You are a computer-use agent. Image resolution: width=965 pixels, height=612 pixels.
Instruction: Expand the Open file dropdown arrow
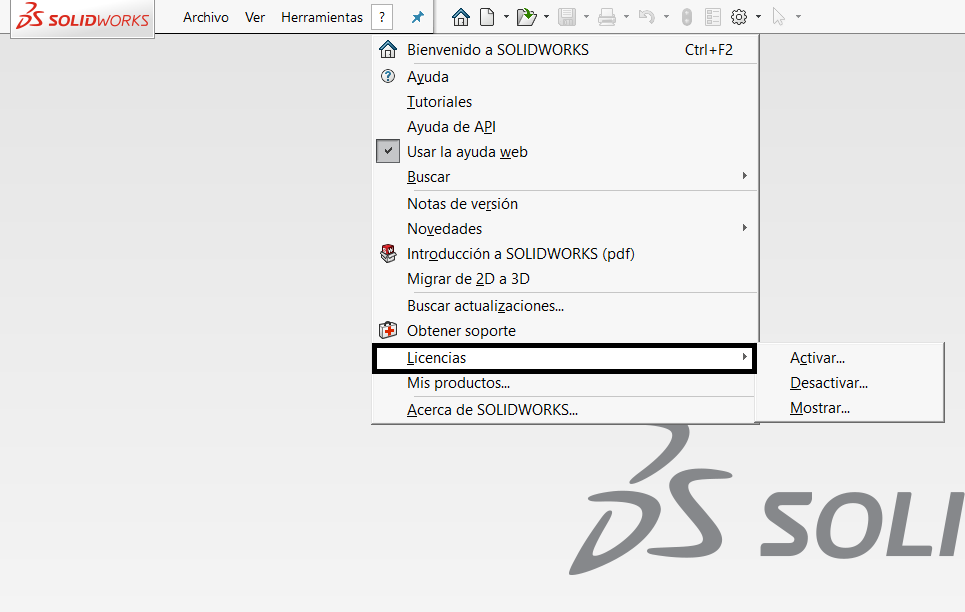coord(546,17)
